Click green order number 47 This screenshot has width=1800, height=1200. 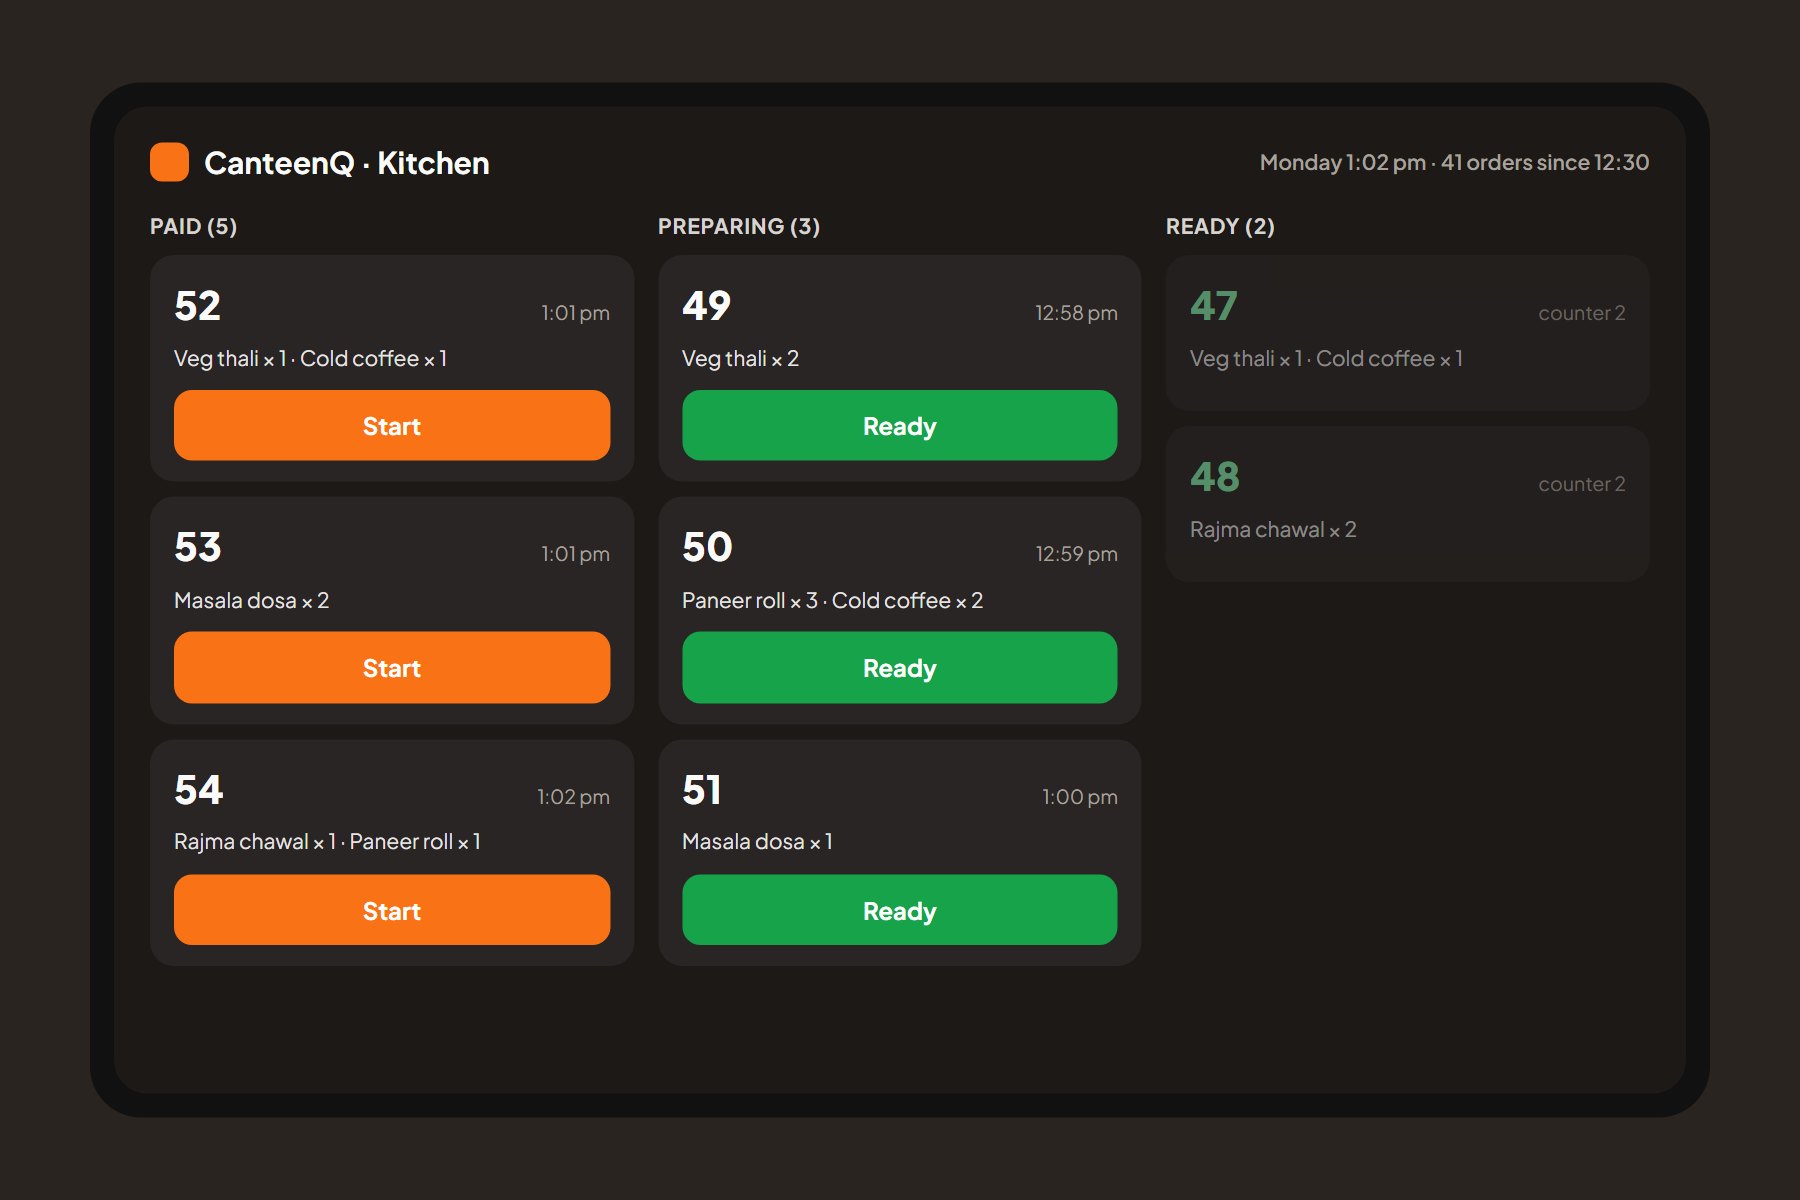[1214, 306]
